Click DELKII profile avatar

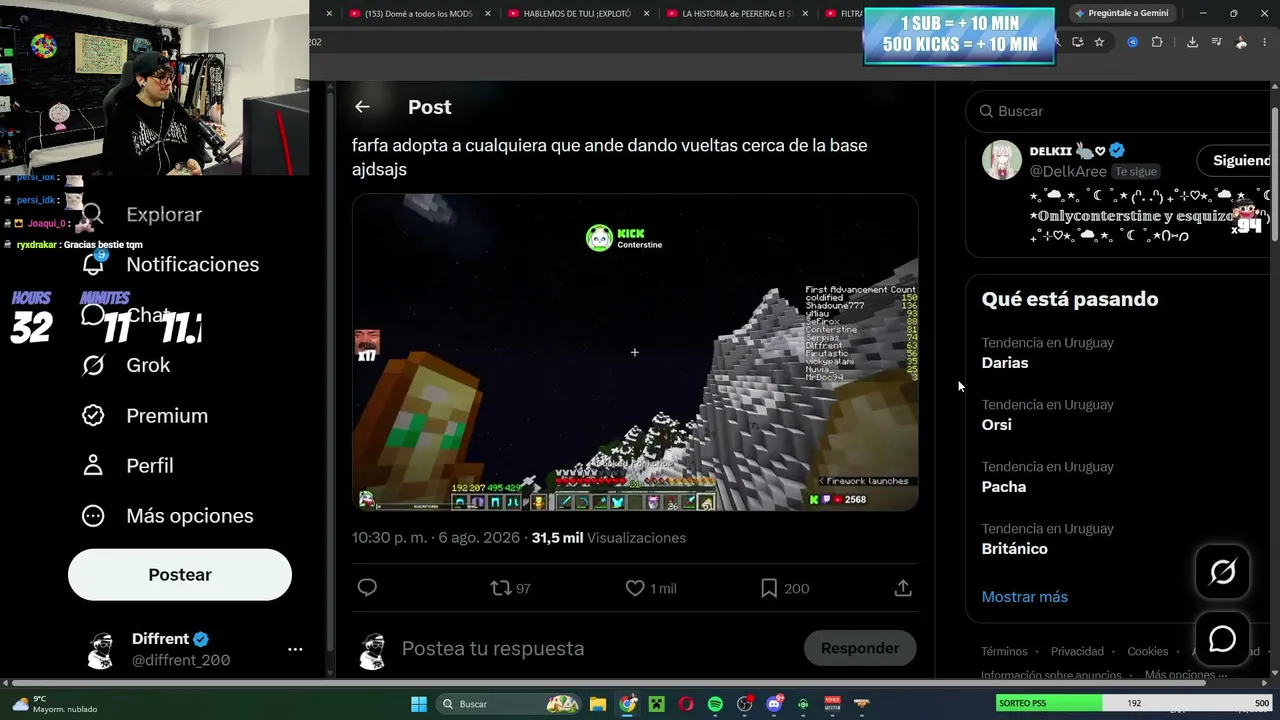point(1001,160)
